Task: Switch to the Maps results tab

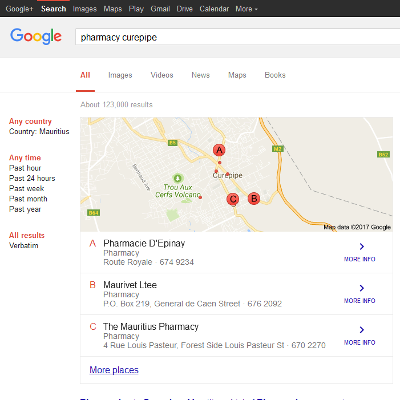Action: point(237,75)
